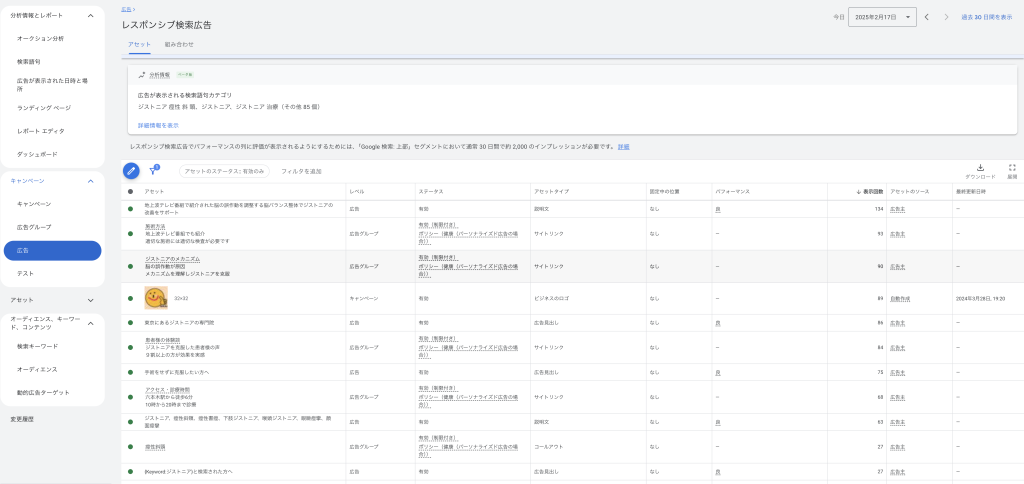Toggle status dot for smiley logo row

[x=130, y=298]
